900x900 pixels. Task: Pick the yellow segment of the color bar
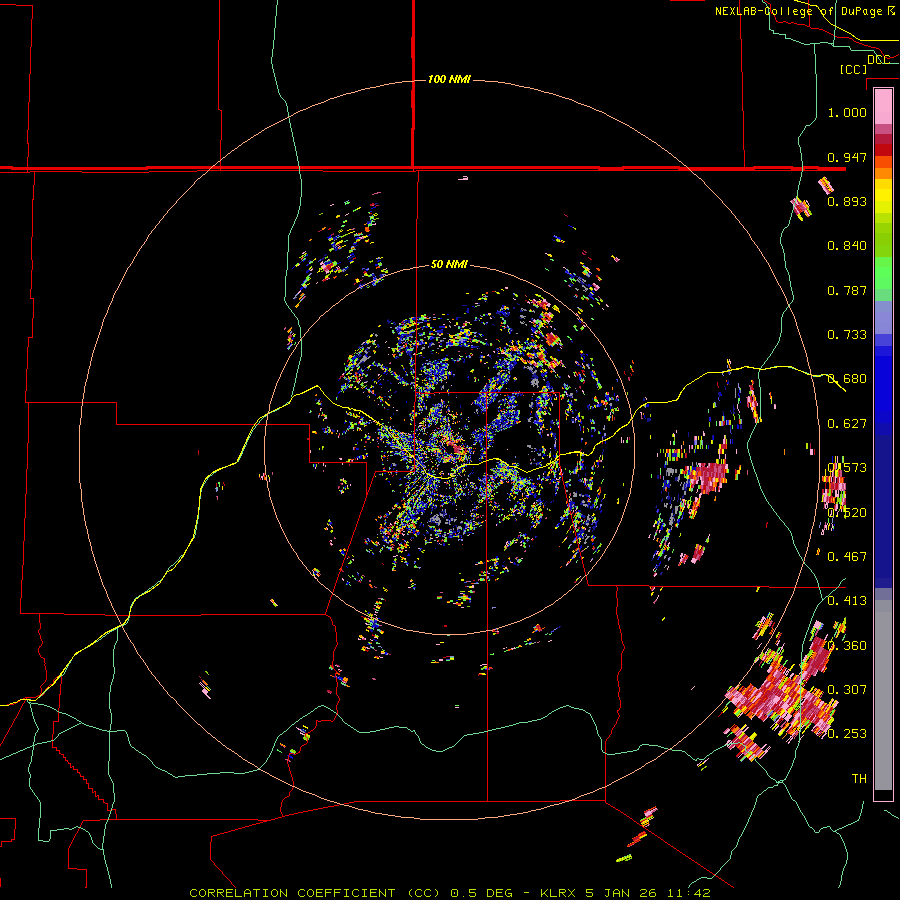[883, 197]
